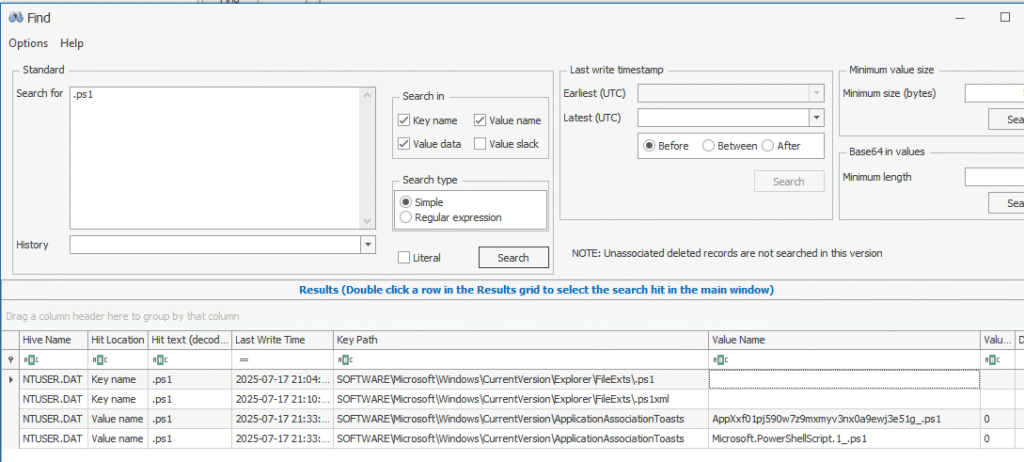This screenshot has width=1024, height=462.
Task: Select the Between timestamp radio option
Action: 709,145
